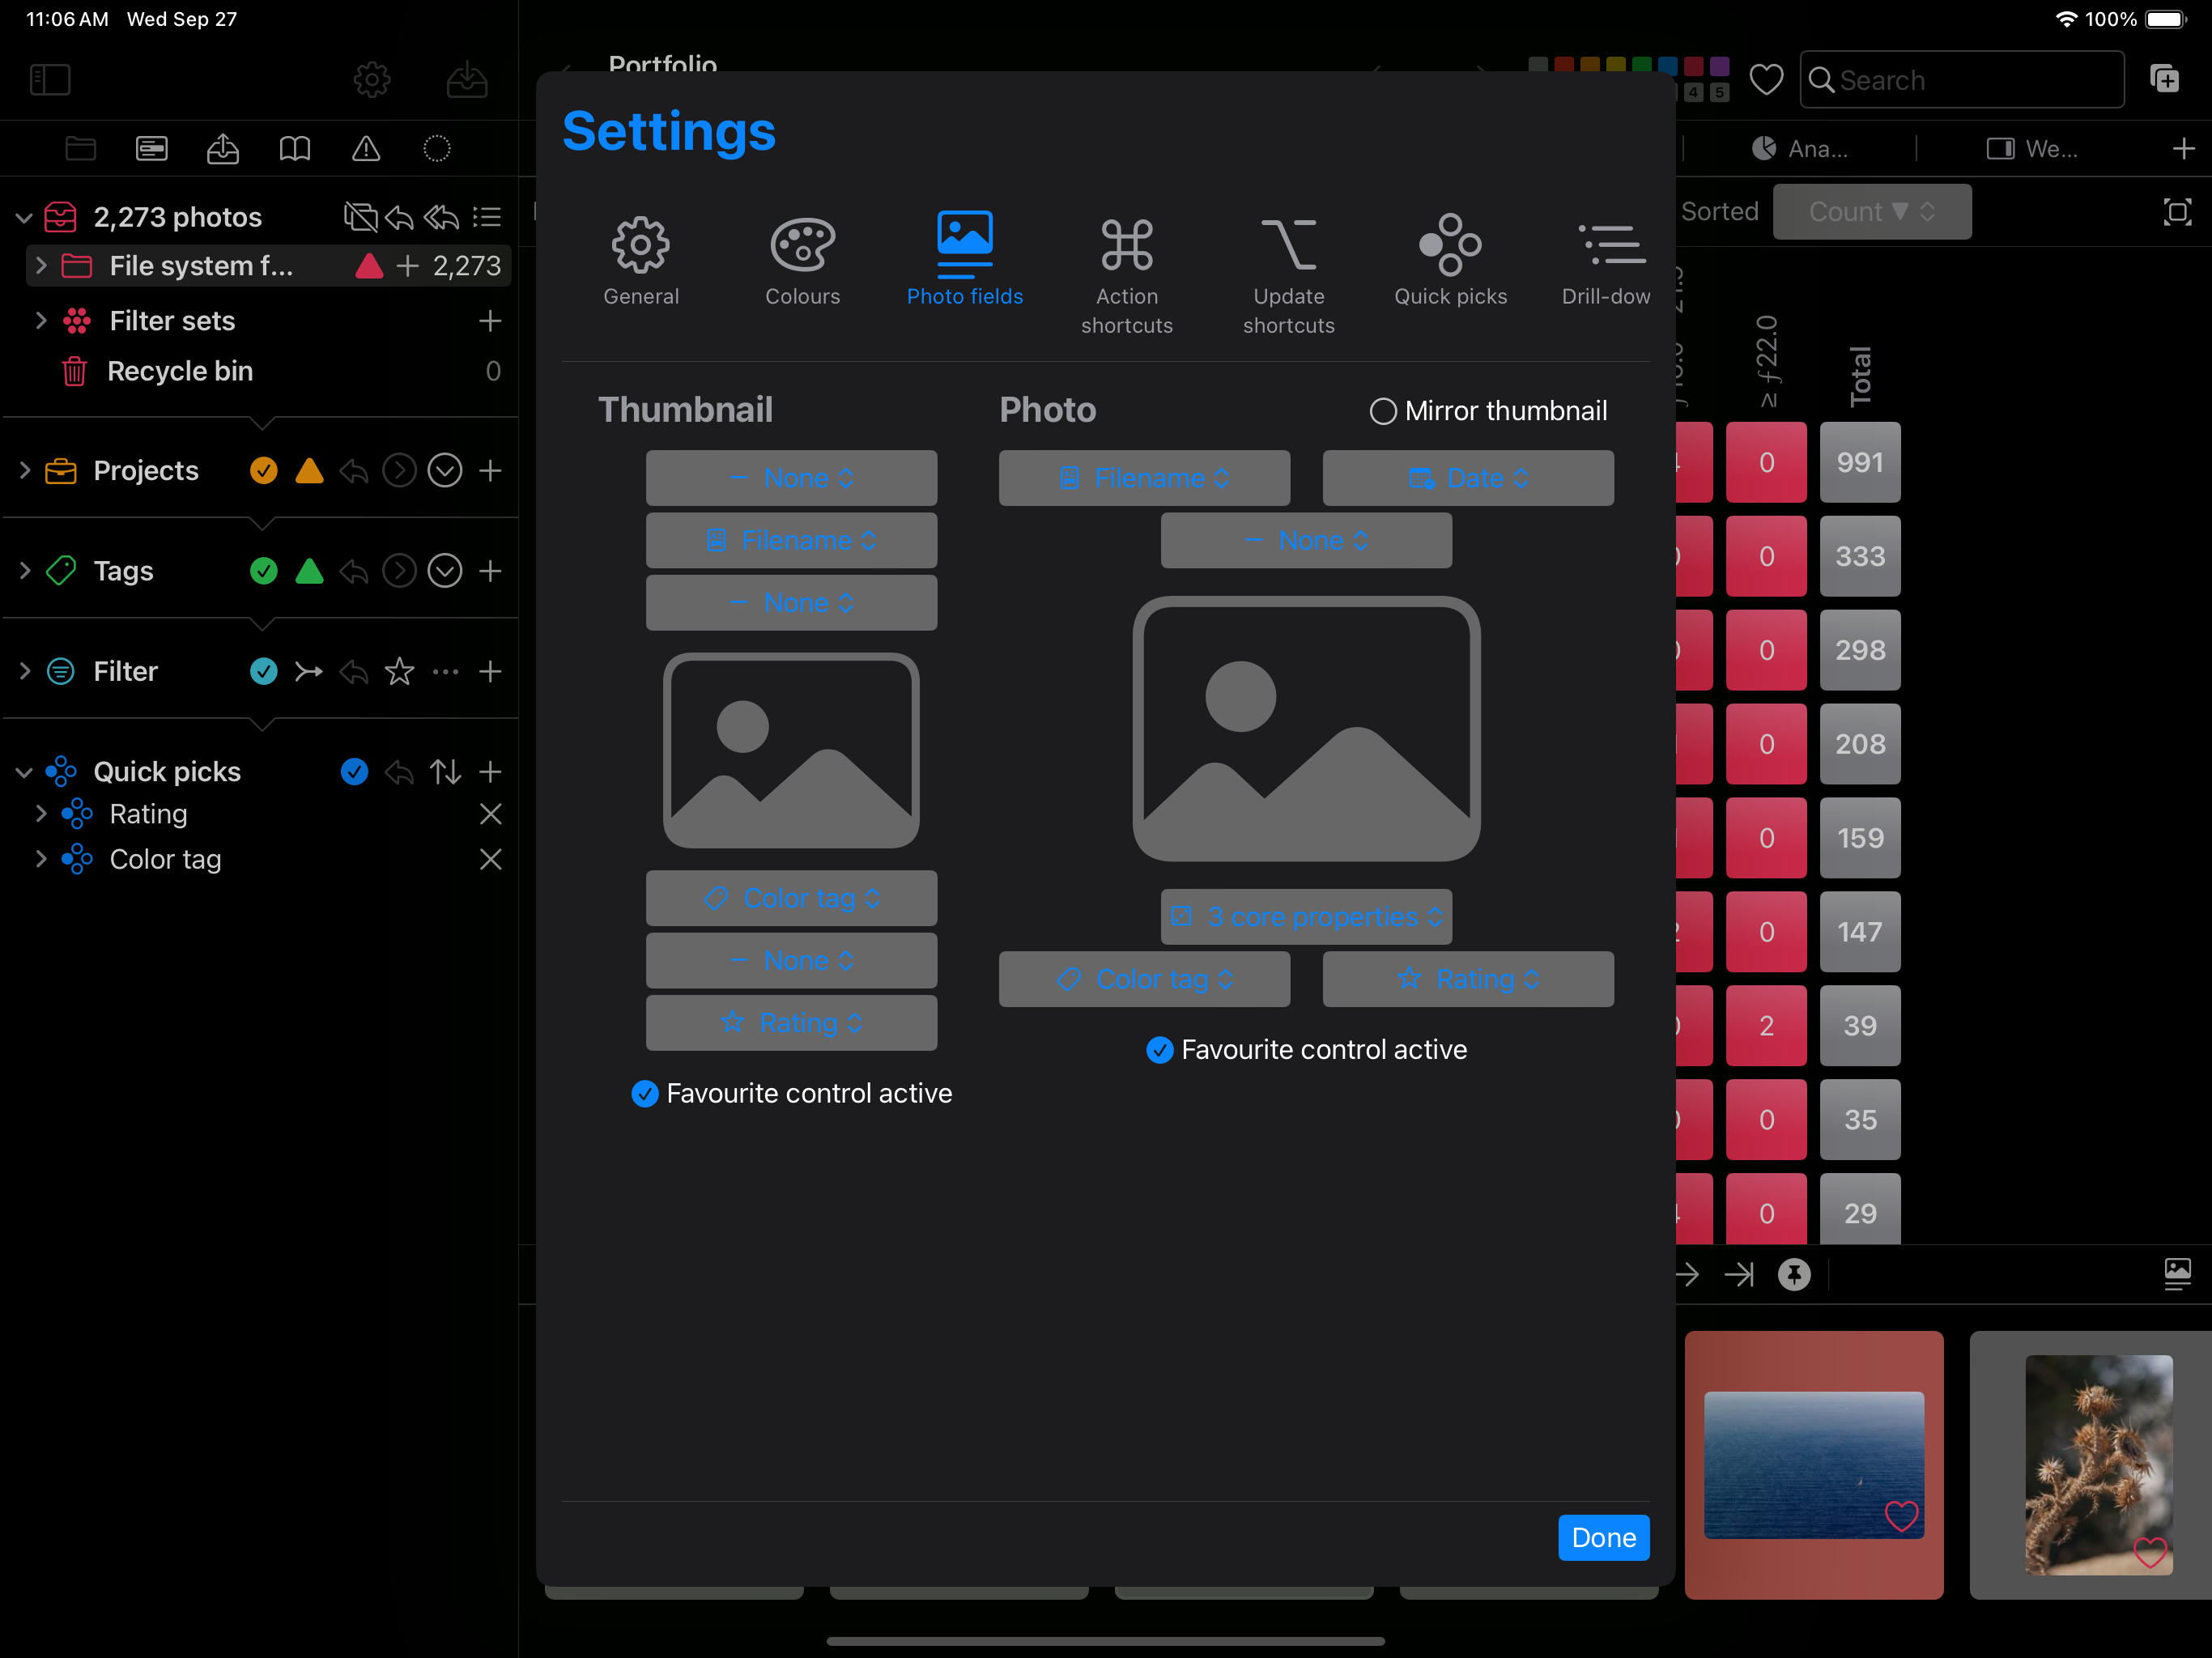Click the blue color tag swatch
2212x1658 pixels.
[x=1668, y=64]
